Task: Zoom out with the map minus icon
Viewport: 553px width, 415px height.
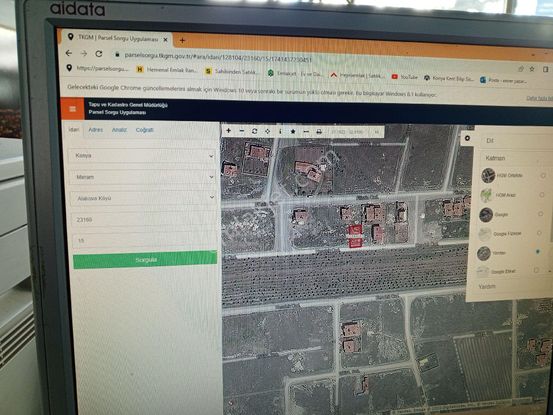Action: click(242, 131)
